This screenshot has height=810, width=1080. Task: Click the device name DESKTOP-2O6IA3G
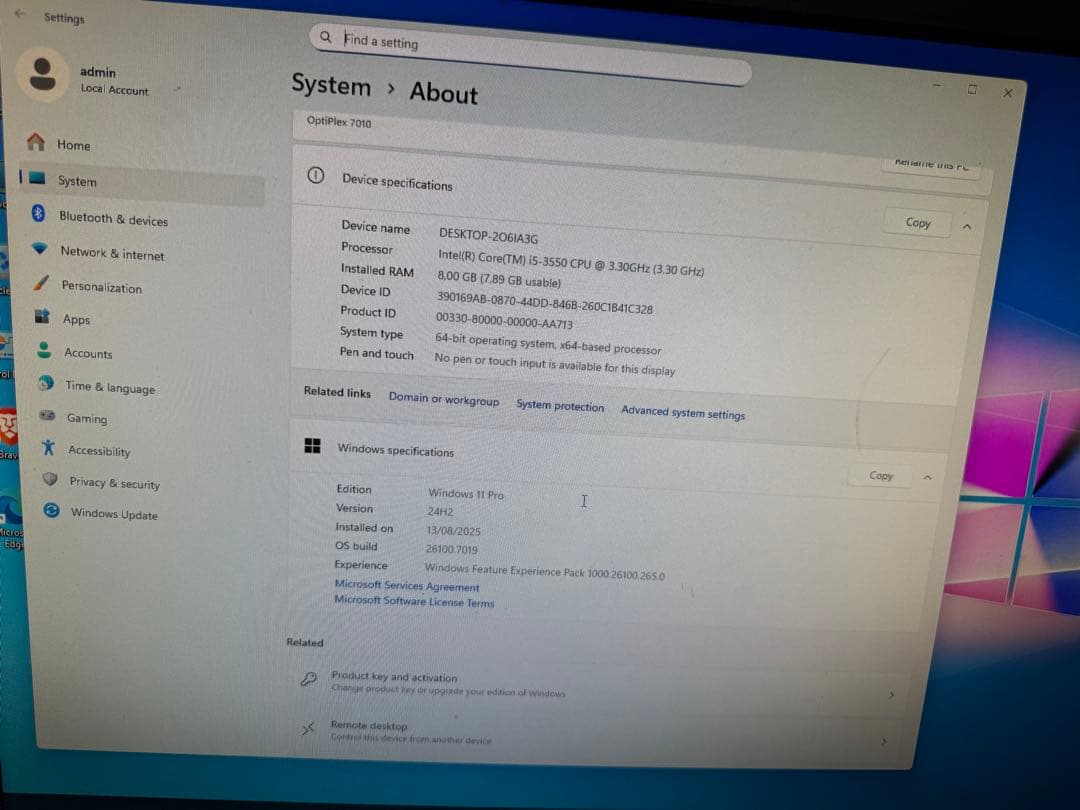tap(488, 236)
